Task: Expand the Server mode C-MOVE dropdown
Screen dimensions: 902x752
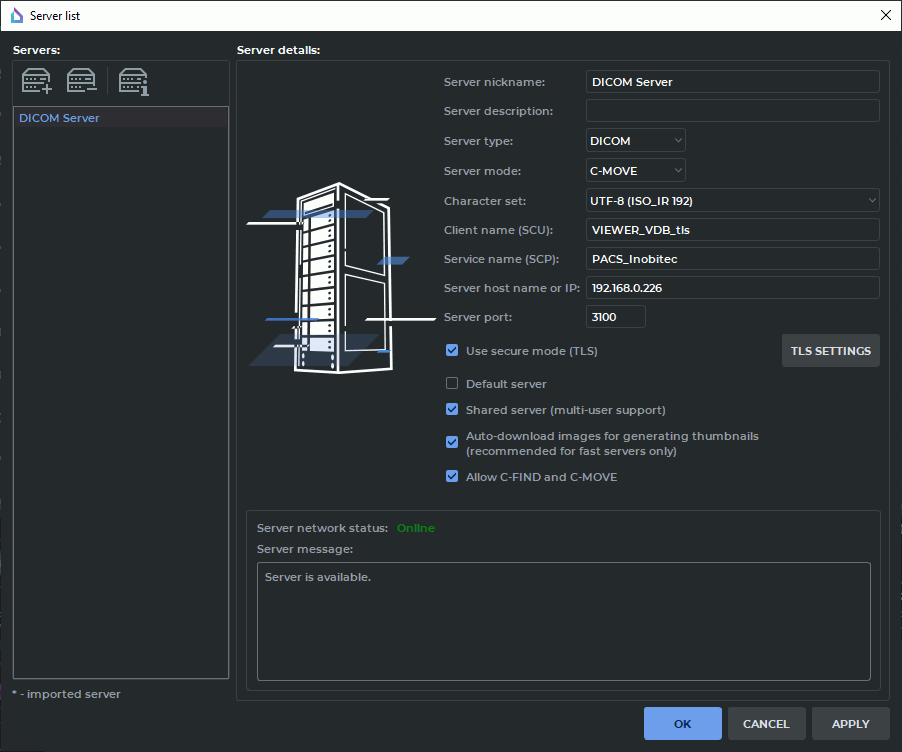Action: [x=636, y=171]
